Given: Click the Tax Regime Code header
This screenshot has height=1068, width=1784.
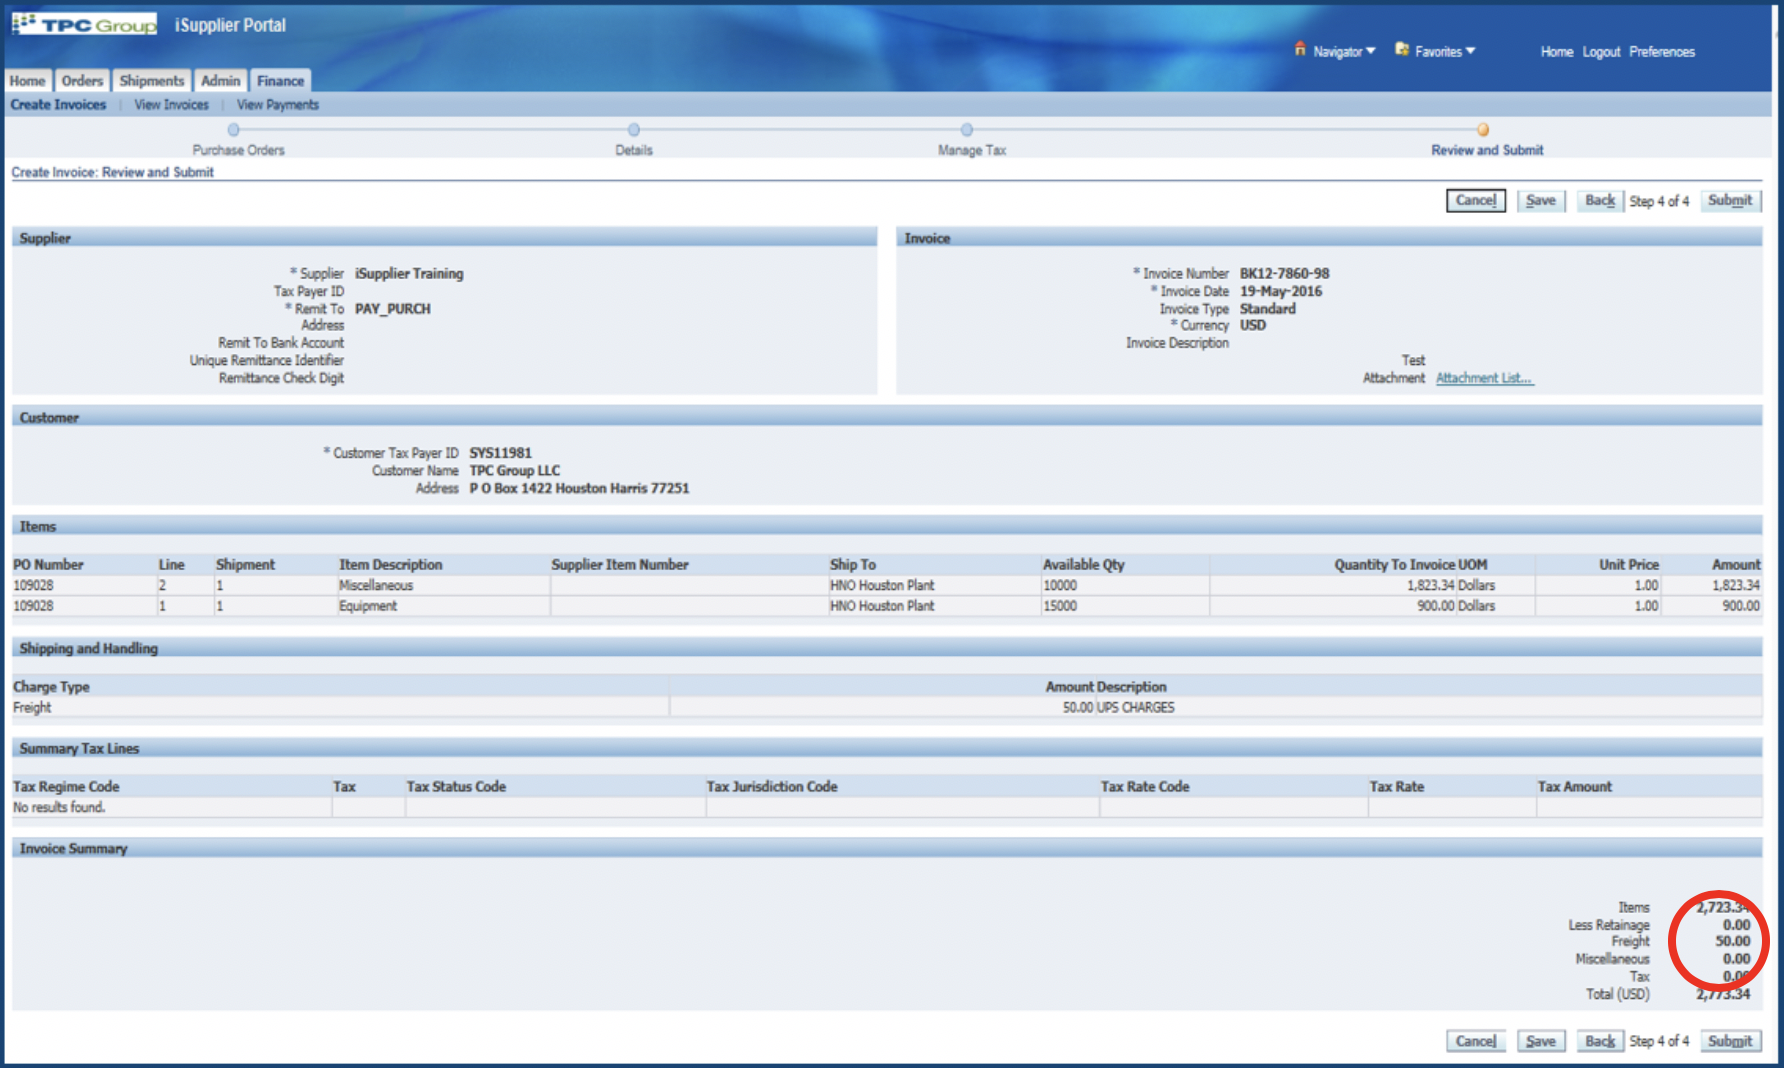Looking at the screenshot, I should tap(66, 787).
